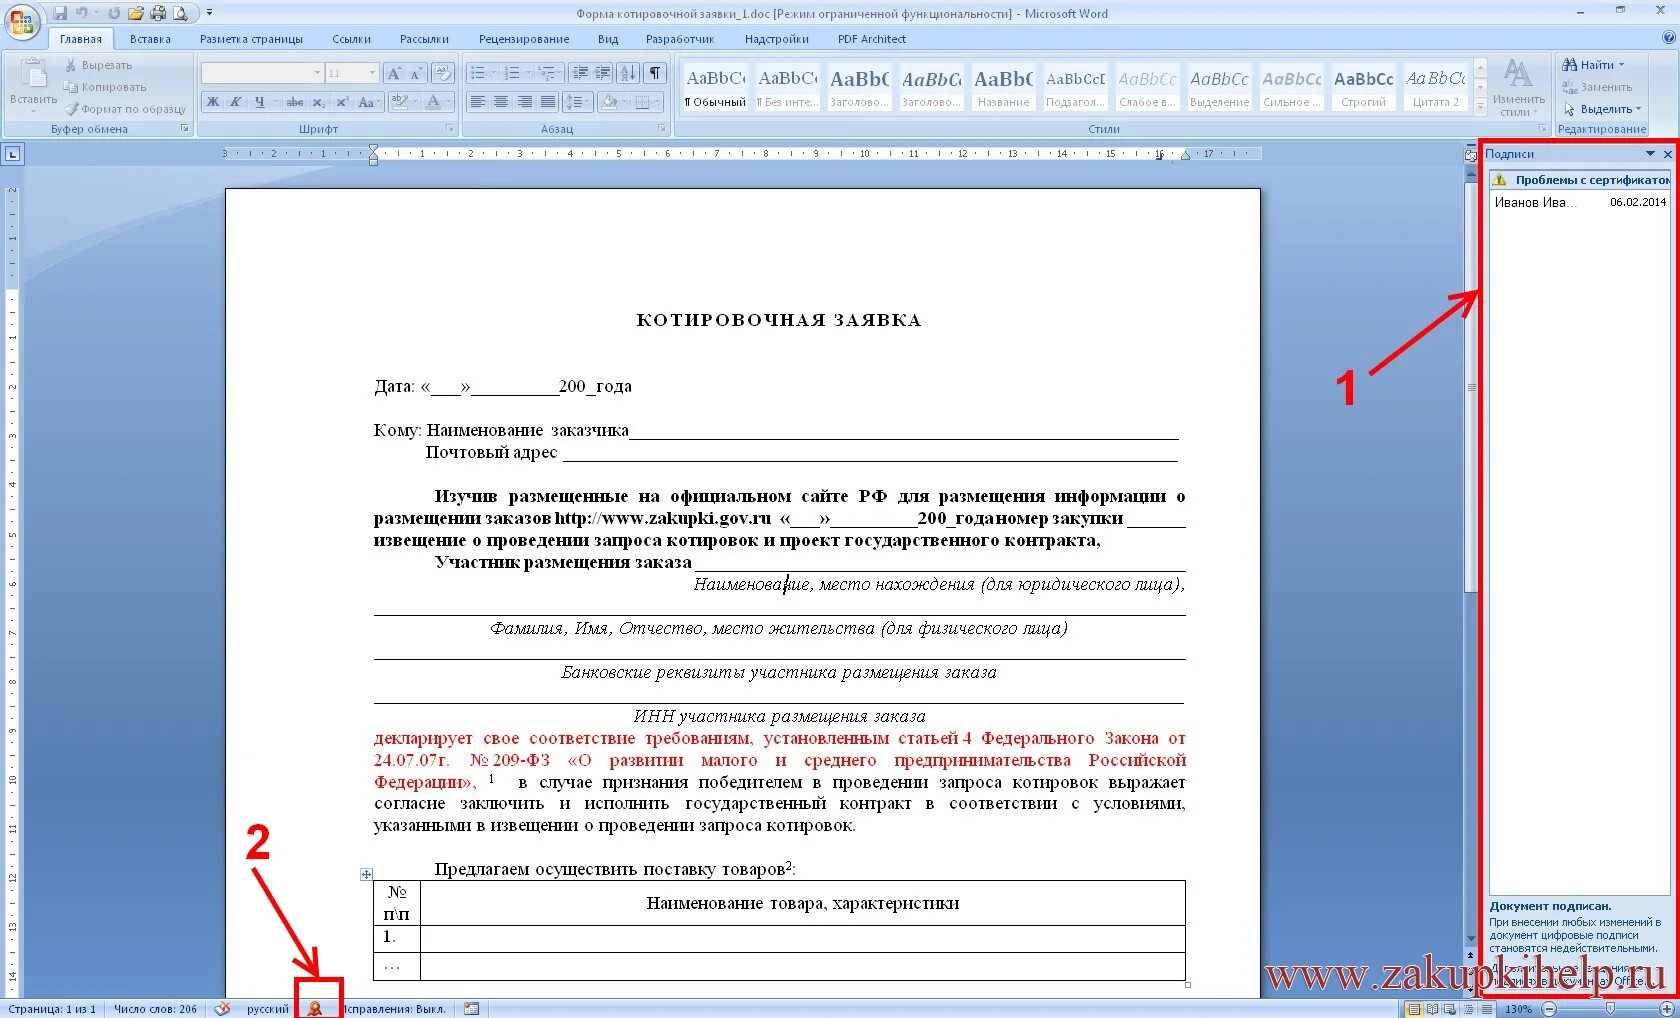Pick paragraph shading paint bucket color
The image size is (1680, 1018).
[x=611, y=102]
